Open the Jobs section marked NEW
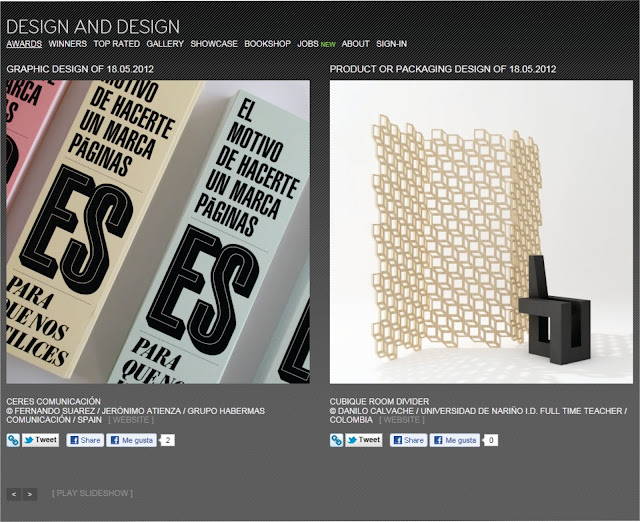 tap(316, 44)
